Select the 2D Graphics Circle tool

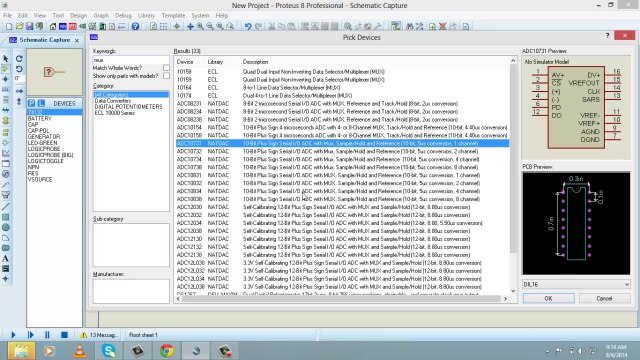(6, 227)
